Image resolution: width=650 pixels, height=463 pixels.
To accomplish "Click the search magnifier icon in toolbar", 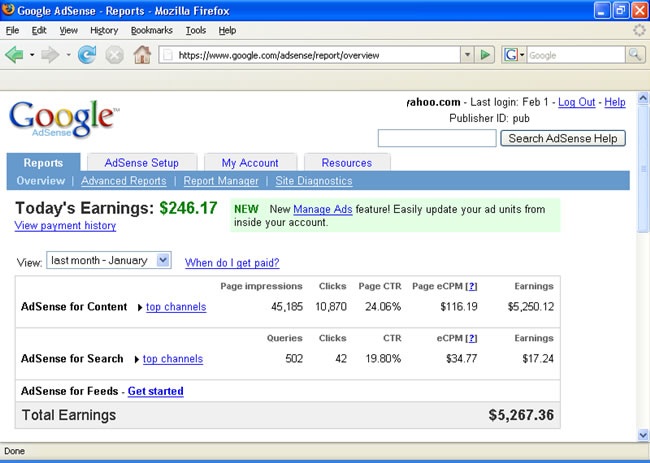I will pyautogui.click(x=635, y=55).
